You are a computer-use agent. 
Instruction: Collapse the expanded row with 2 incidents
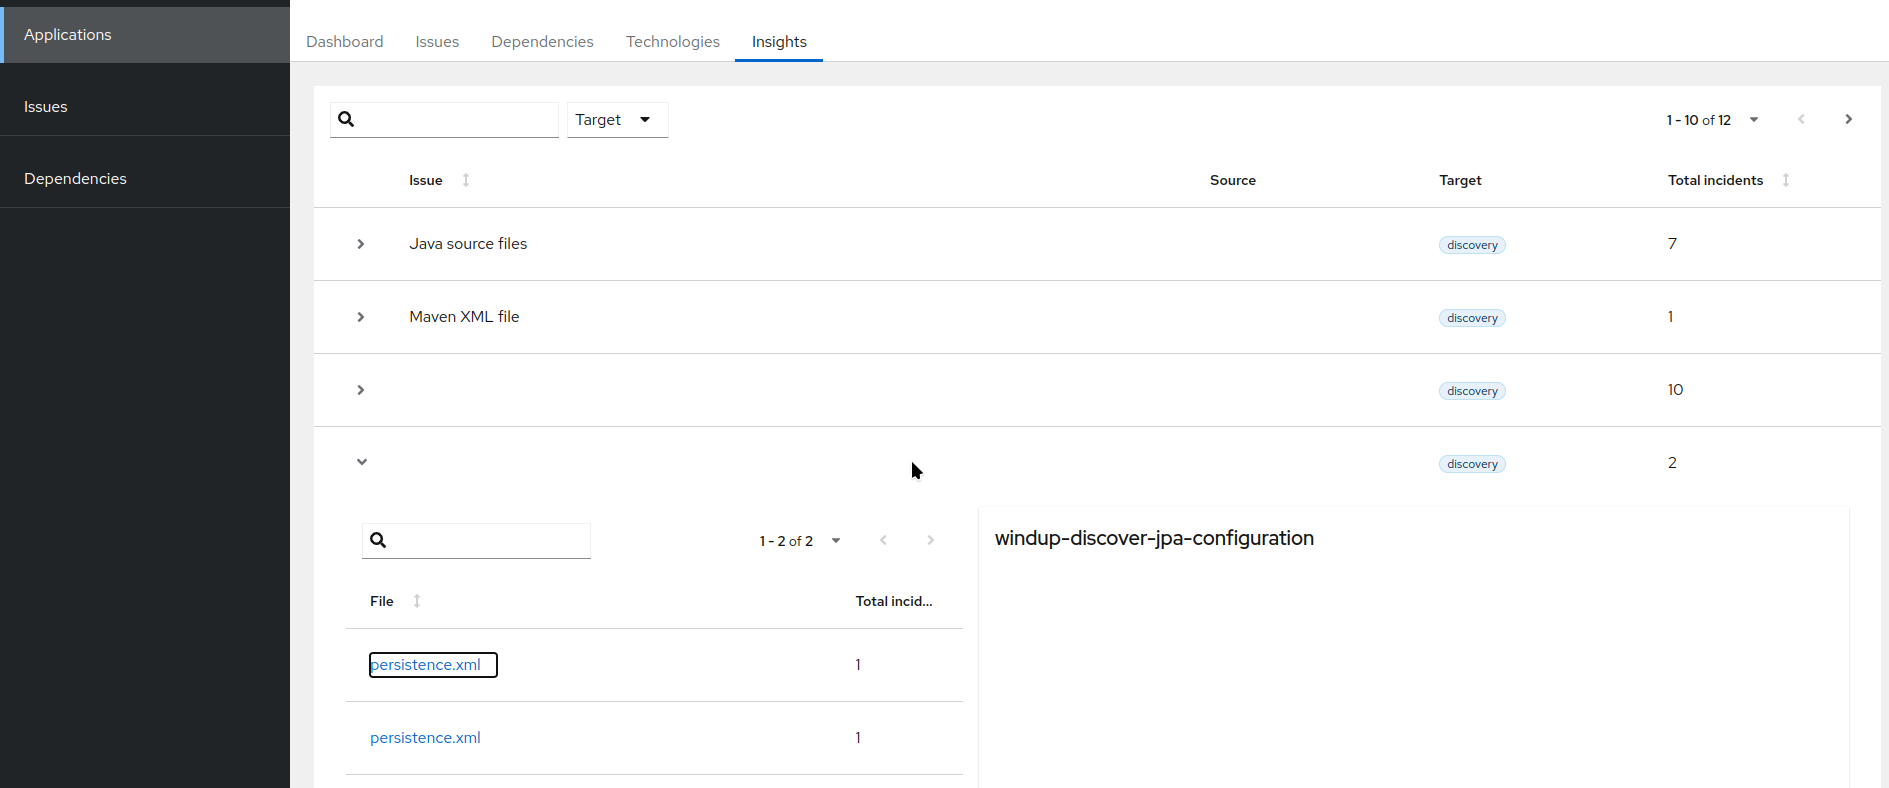pyautogui.click(x=361, y=462)
